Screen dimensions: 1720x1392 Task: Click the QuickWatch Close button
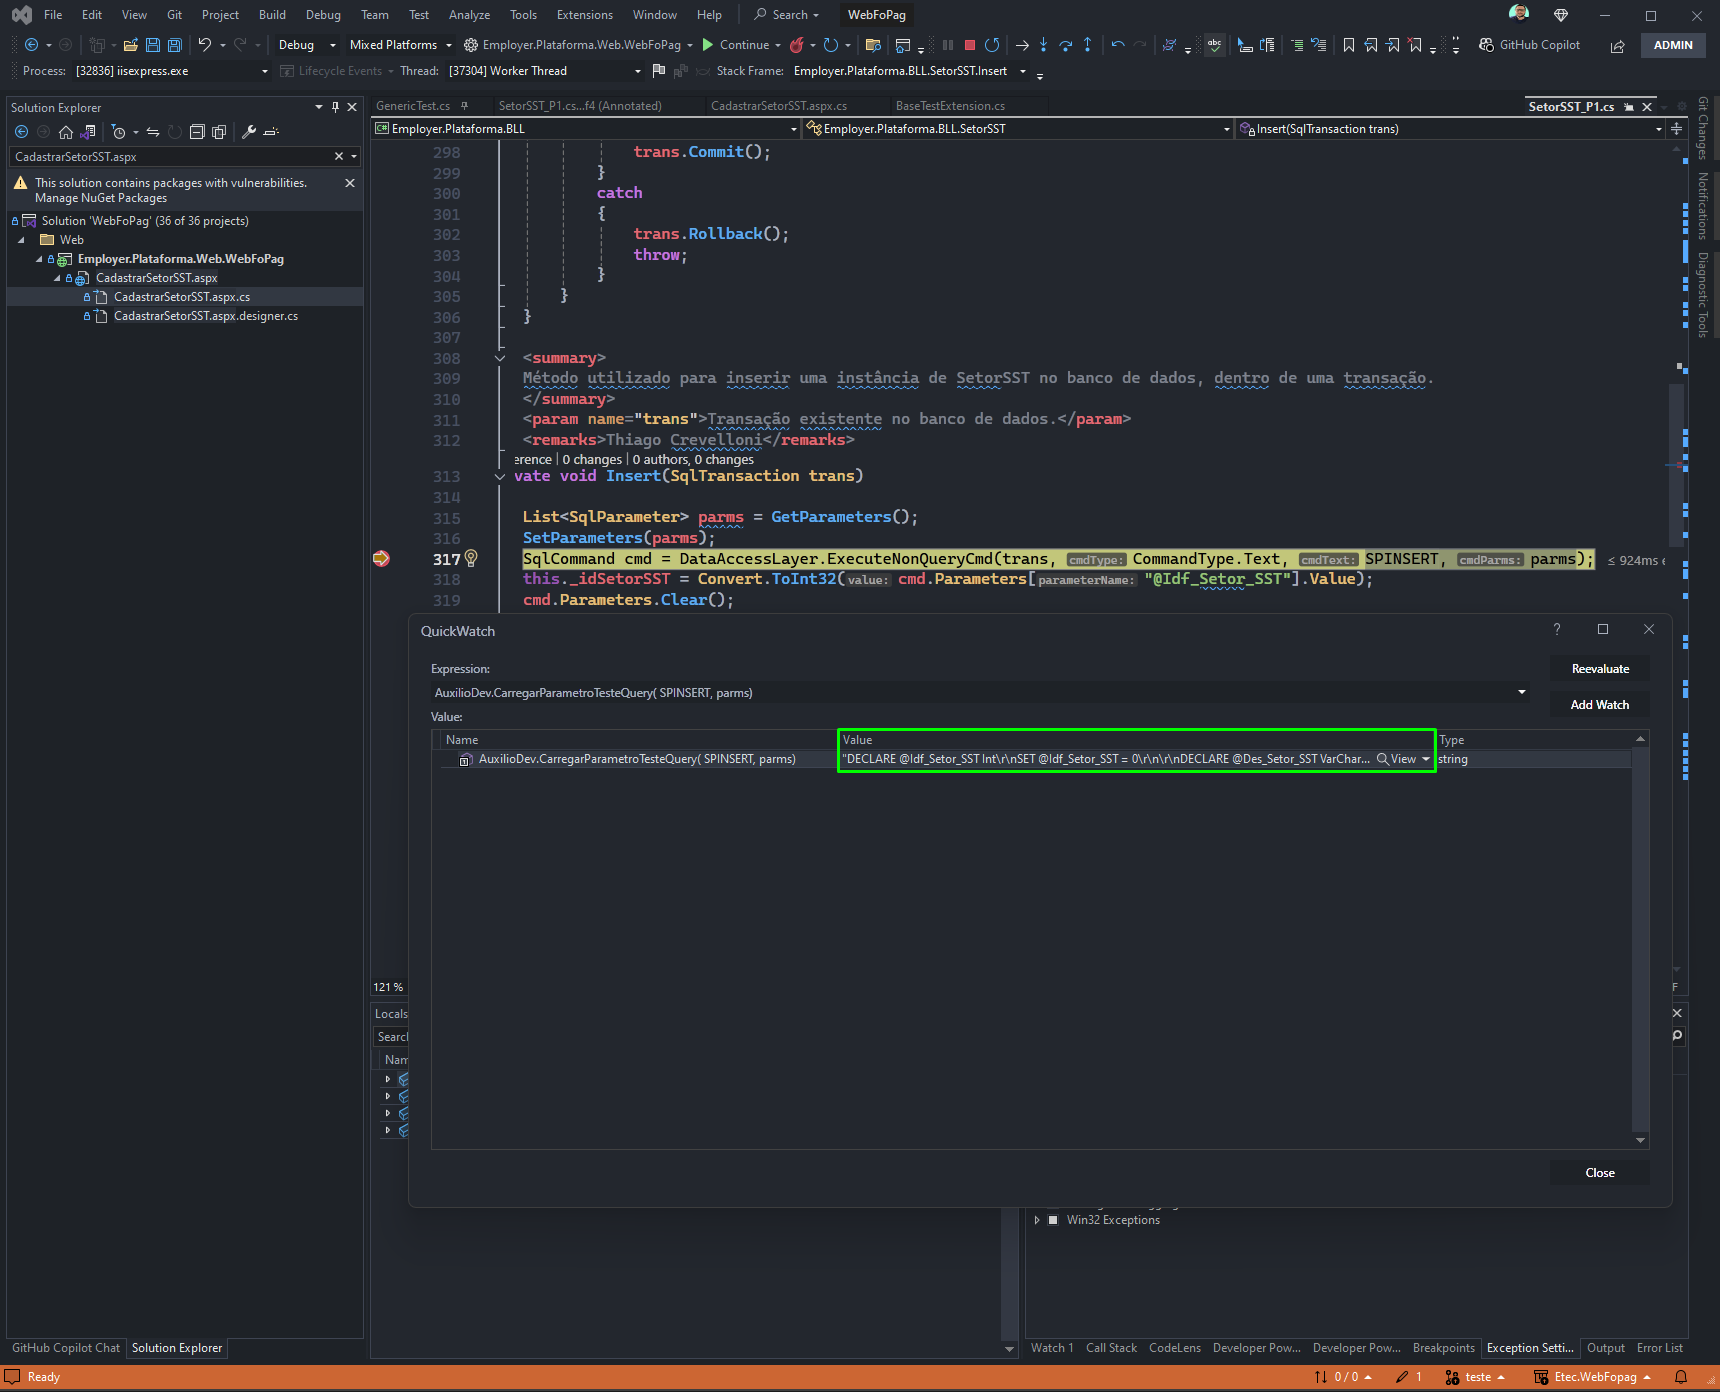click(1600, 1173)
